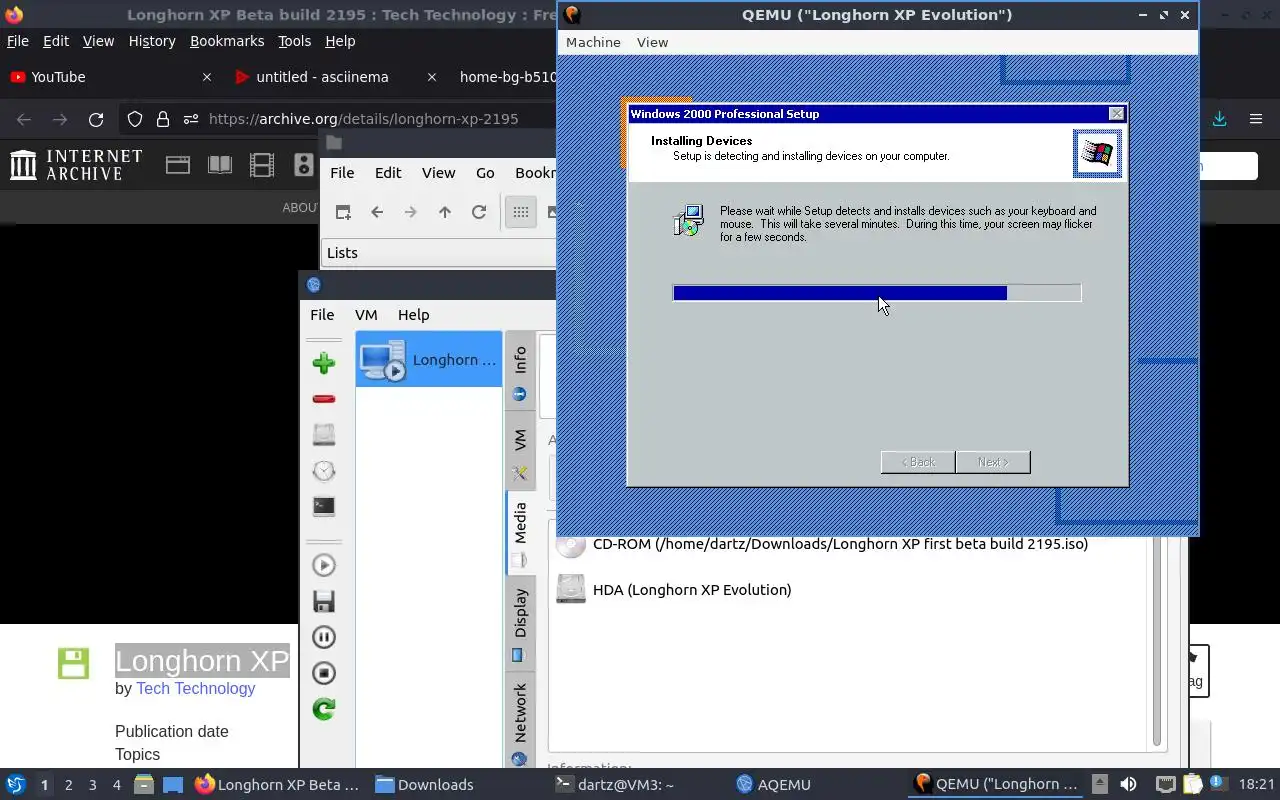Open Firefox Bookmarks menu
Screen dimensions: 1280x800
[227, 41]
